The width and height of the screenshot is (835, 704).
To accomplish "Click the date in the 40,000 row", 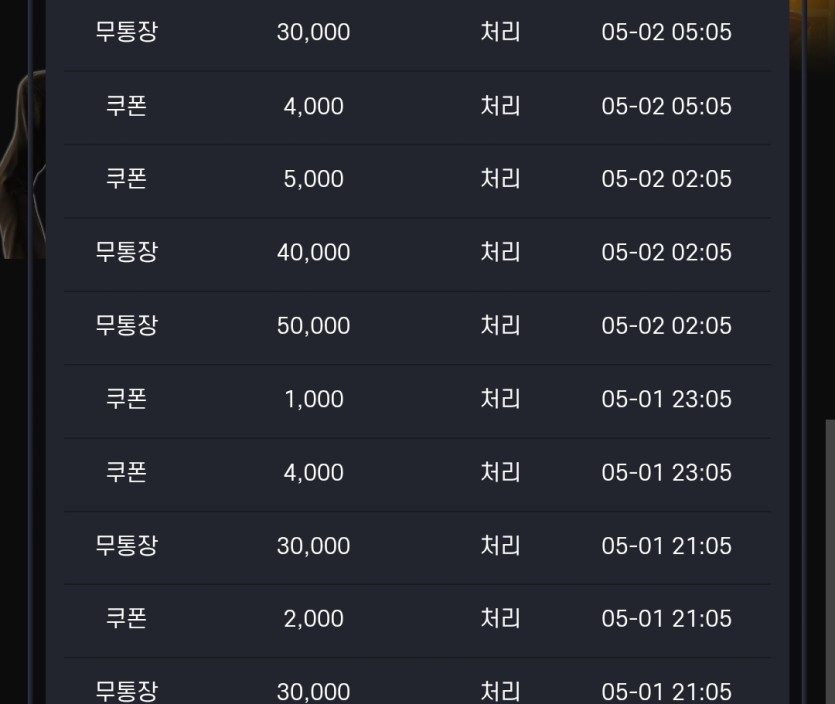I will click(666, 253).
